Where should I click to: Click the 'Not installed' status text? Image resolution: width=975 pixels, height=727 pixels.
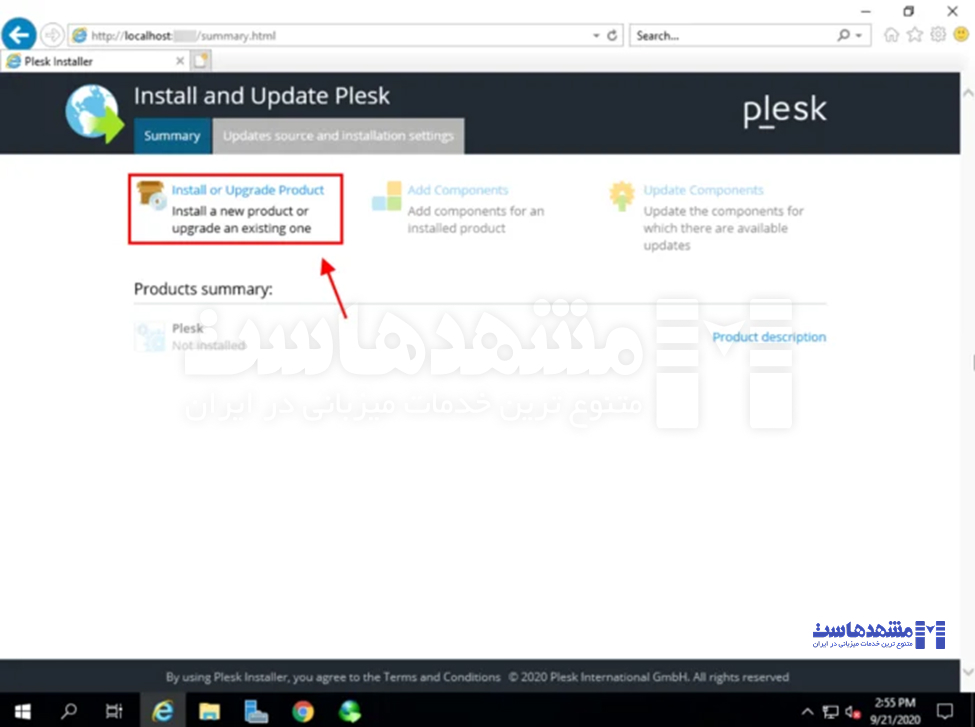coord(209,345)
